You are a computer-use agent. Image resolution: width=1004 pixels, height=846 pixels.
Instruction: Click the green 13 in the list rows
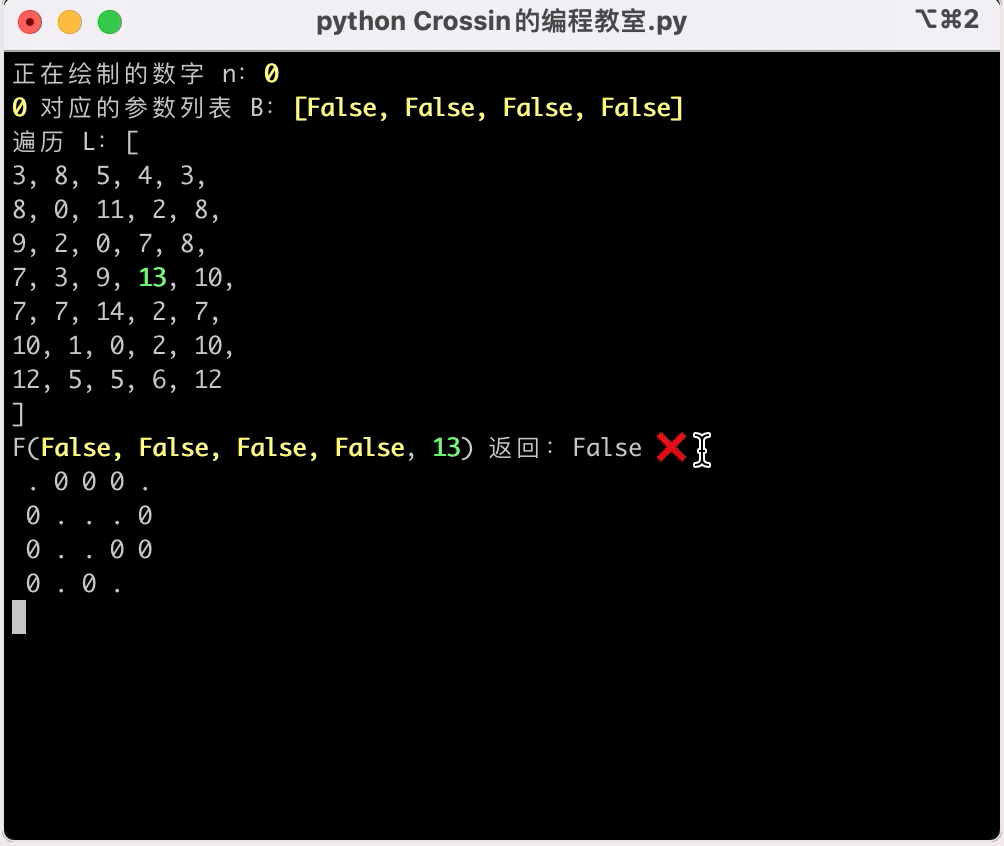coord(152,277)
